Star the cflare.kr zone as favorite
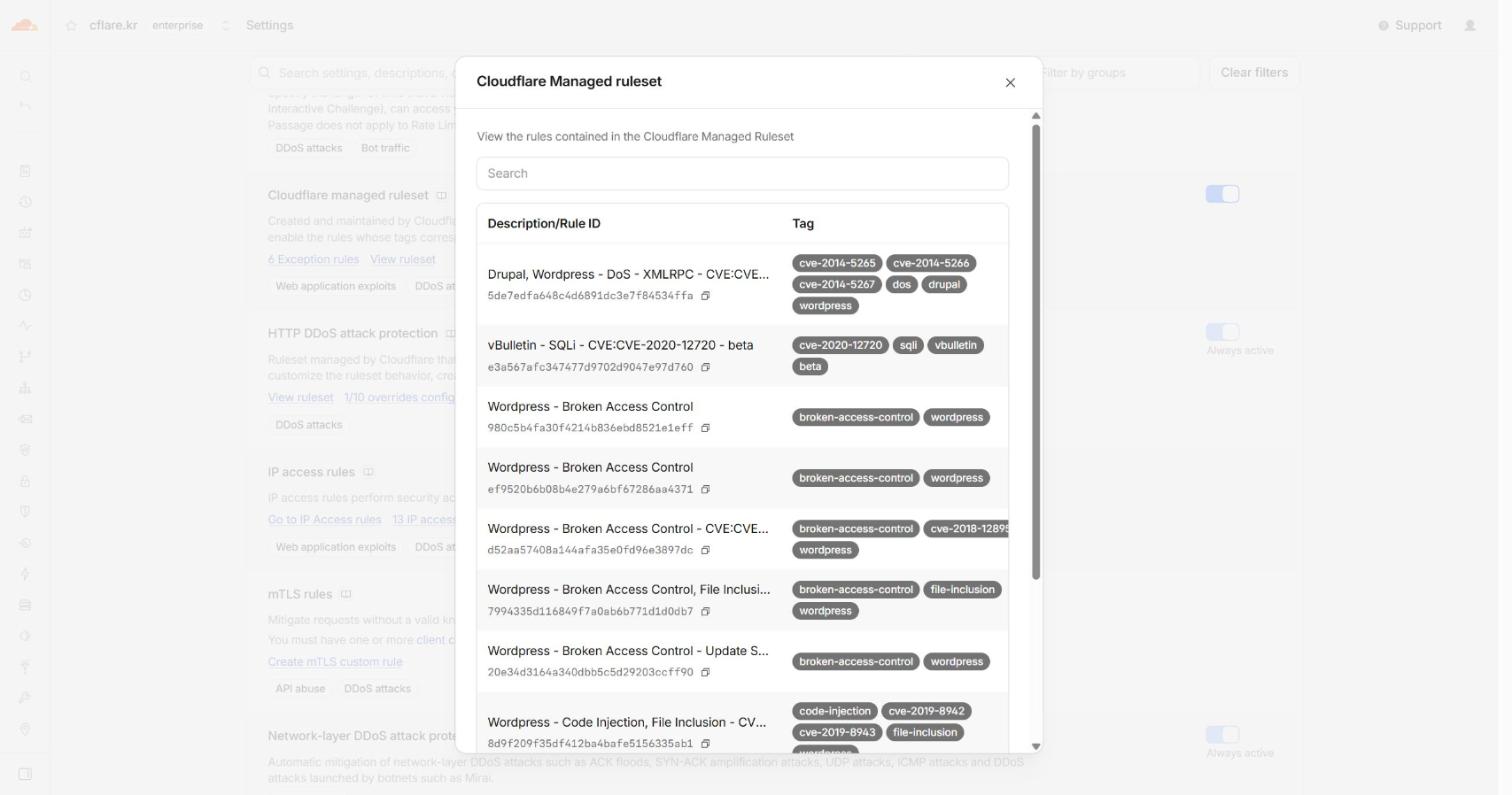Viewport: 1512px width, 795px height. 71,26
